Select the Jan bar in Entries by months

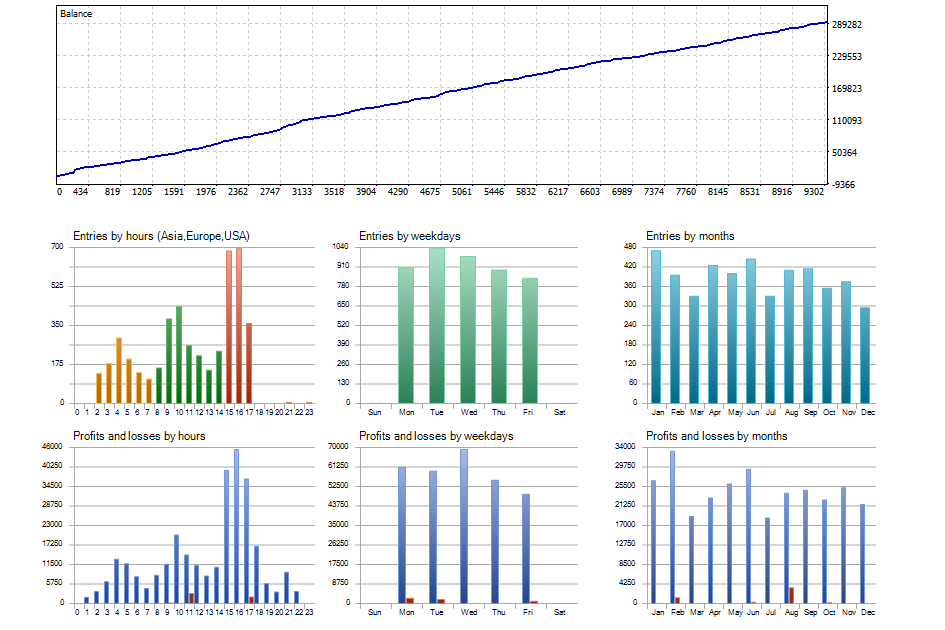point(656,327)
